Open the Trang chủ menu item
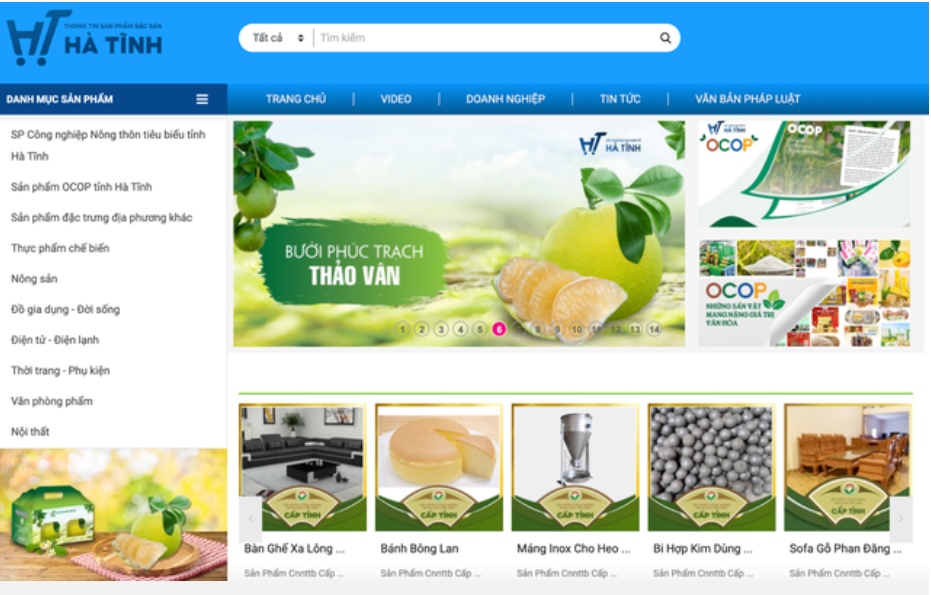 point(296,99)
